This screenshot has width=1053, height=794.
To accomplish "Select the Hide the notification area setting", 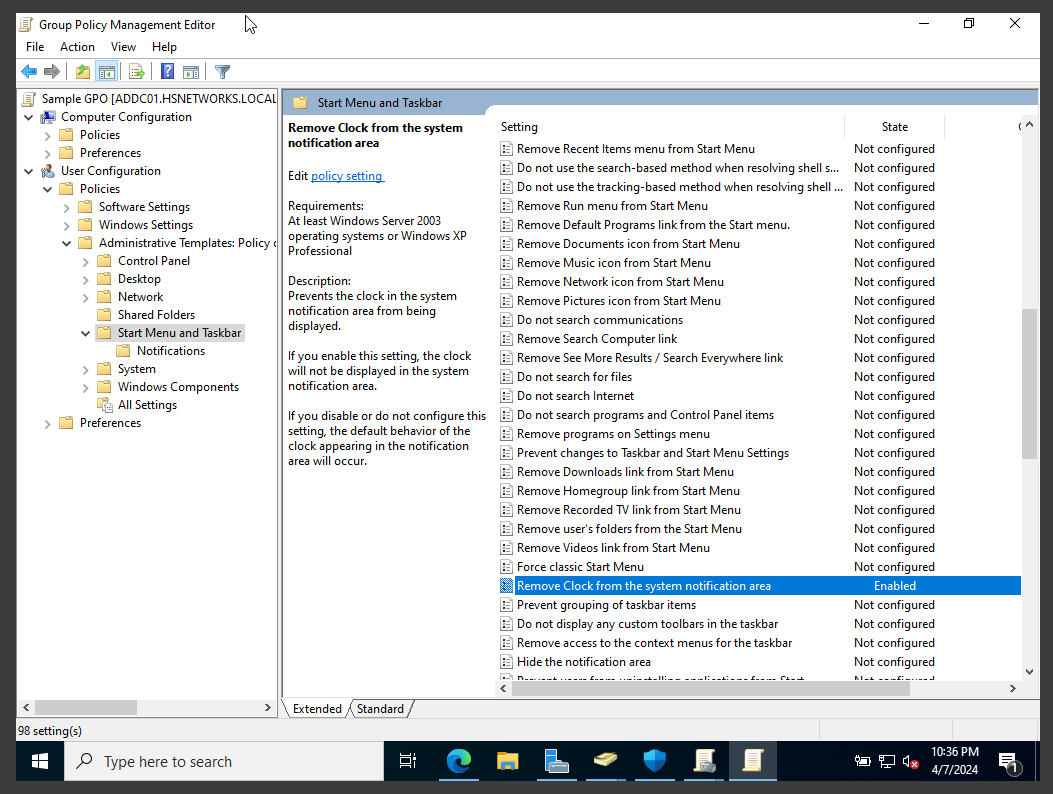I will point(583,661).
